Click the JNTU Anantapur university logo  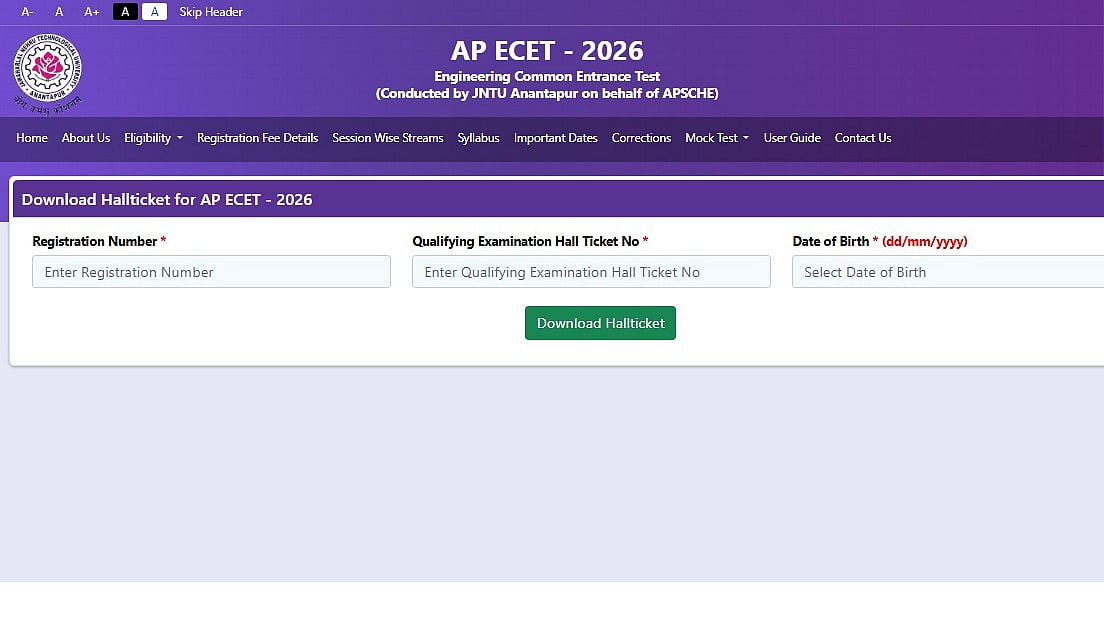pos(47,71)
